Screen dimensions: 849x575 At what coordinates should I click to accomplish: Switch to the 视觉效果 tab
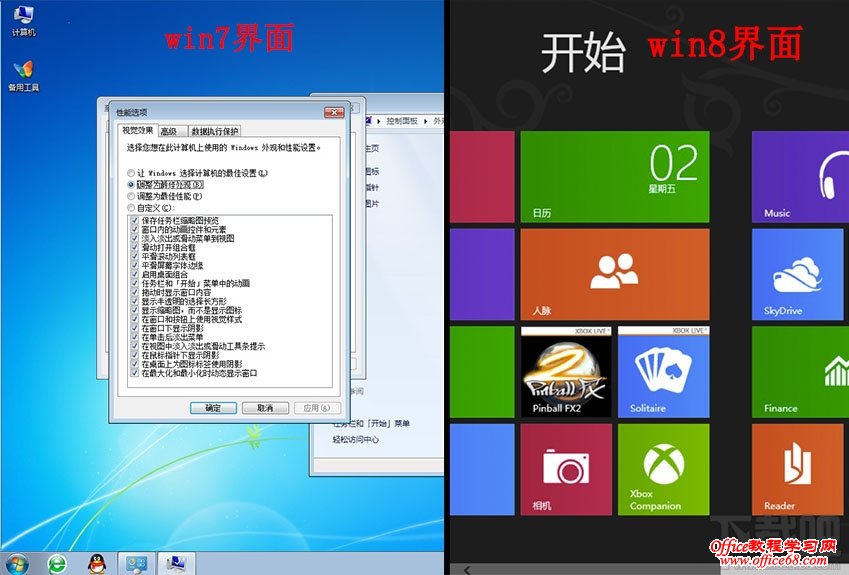coord(138,130)
